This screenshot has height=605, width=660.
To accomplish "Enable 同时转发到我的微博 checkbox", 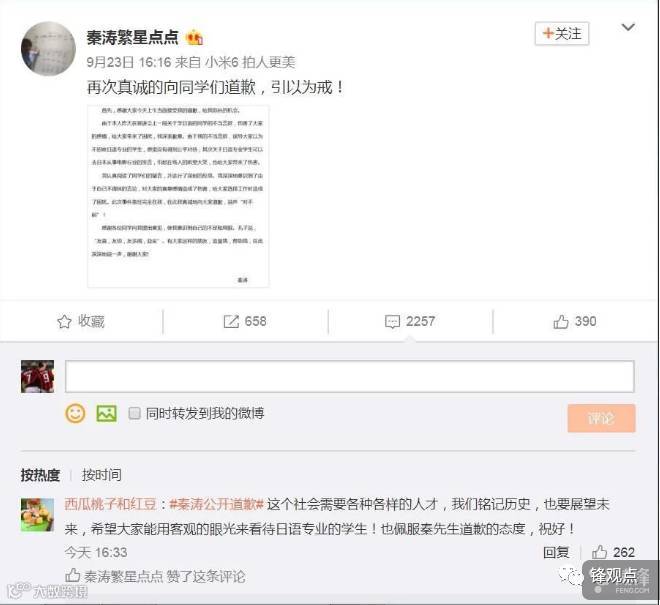I will tap(134, 413).
